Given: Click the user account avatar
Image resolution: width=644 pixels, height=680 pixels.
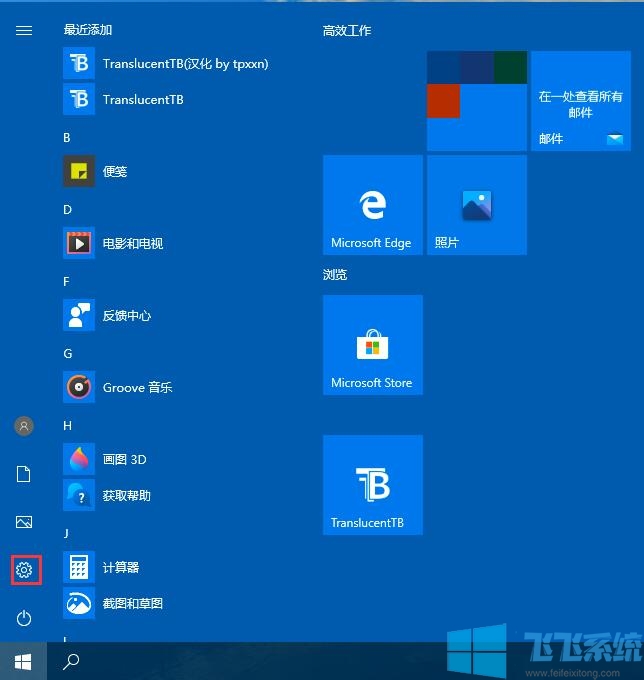Looking at the screenshot, I should (x=24, y=426).
